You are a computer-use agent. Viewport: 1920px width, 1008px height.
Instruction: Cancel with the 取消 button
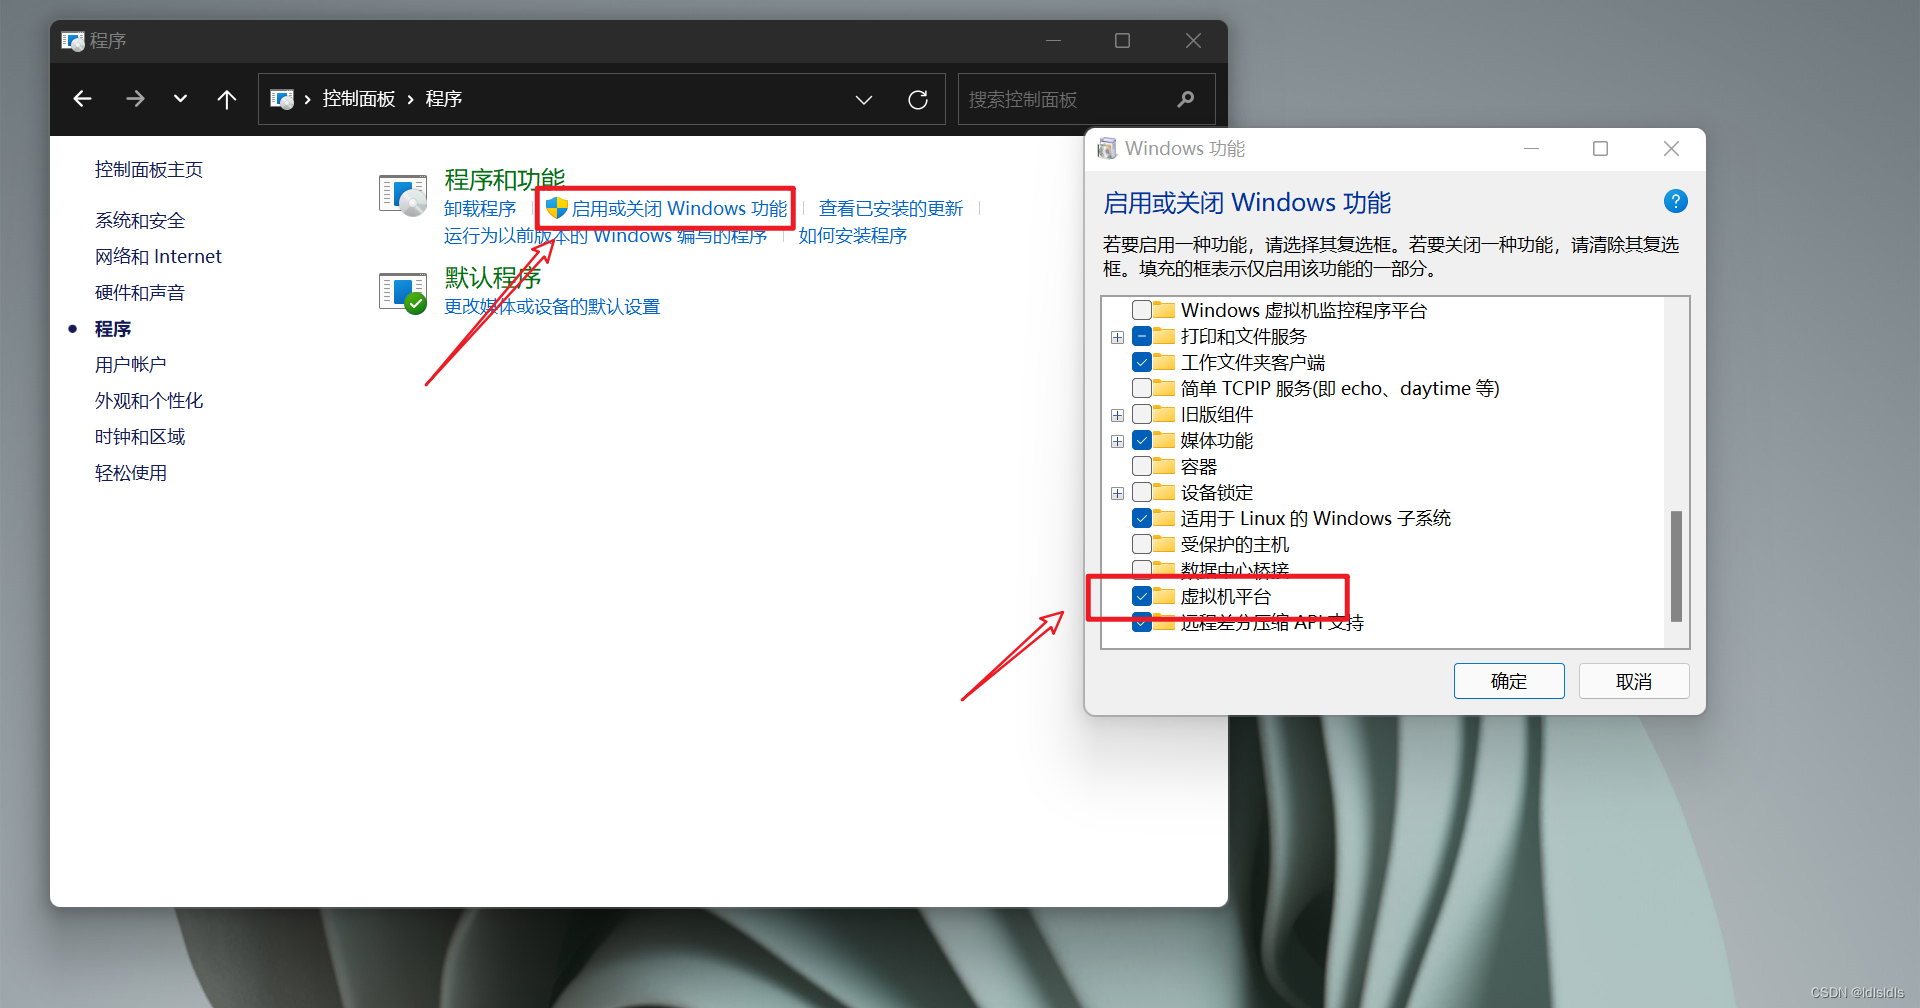1634,681
